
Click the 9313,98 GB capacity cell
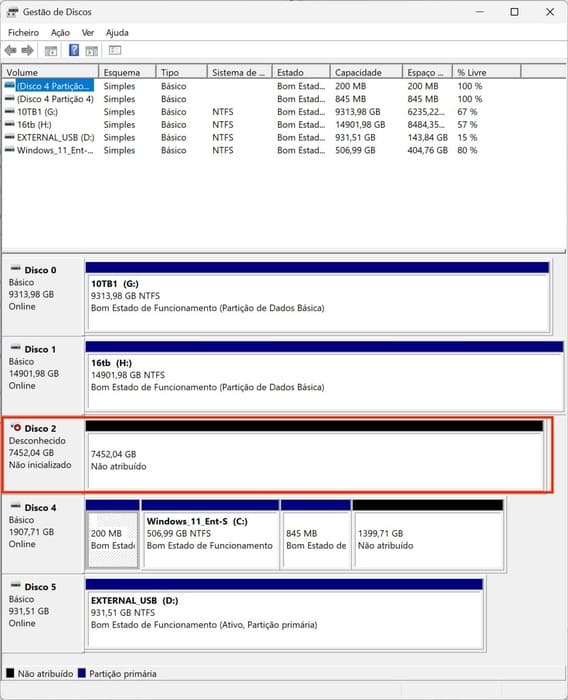tap(357, 112)
